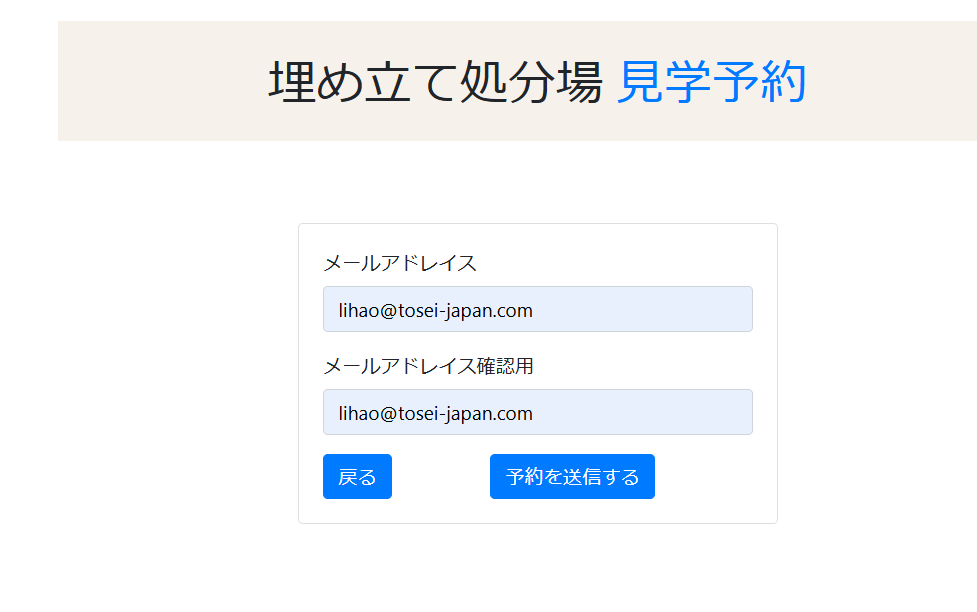The height and width of the screenshot is (612, 977).
Task: Click the beige header banner background
Action: [150, 80]
